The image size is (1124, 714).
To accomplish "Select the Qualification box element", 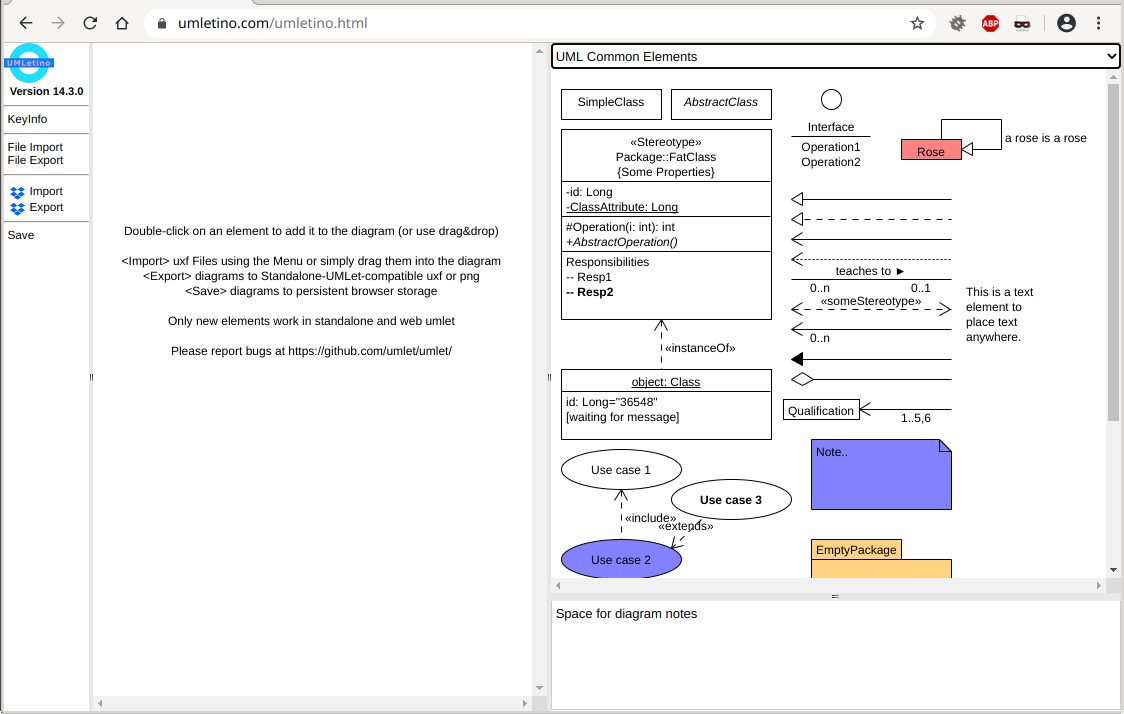I will coord(821,410).
